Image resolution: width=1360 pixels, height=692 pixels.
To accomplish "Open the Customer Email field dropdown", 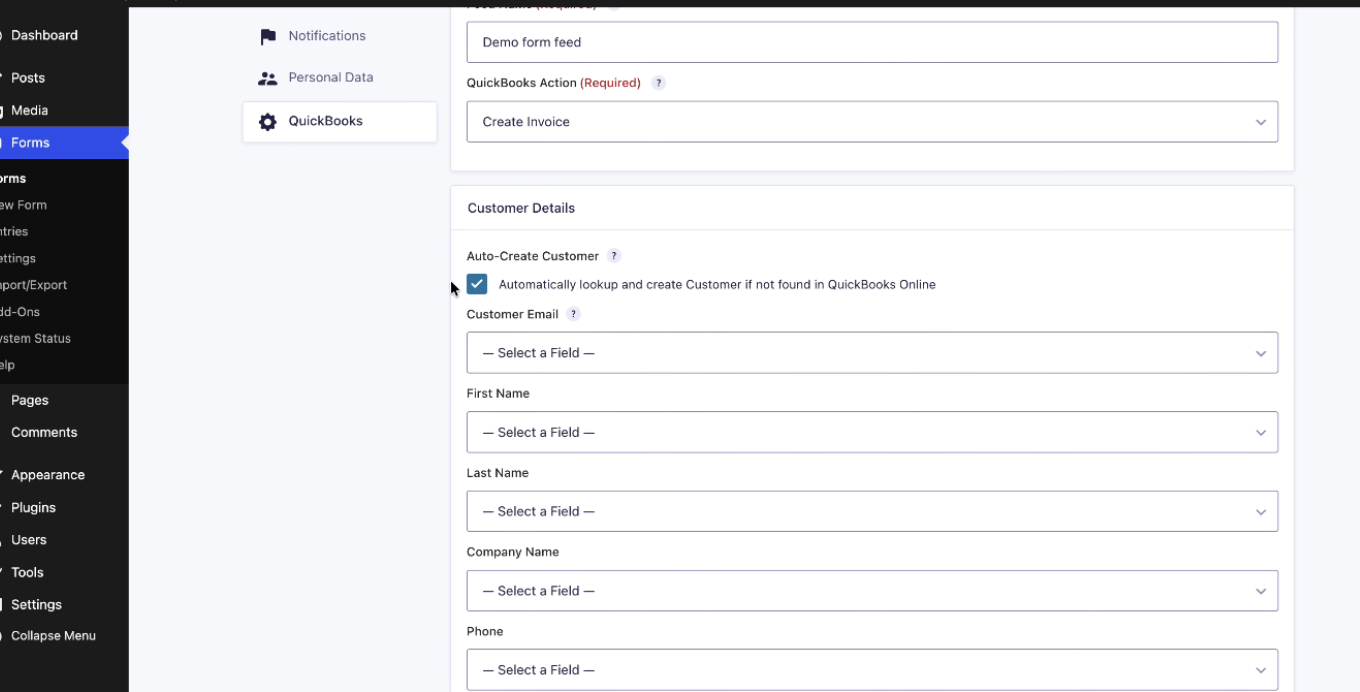I will (872, 353).
